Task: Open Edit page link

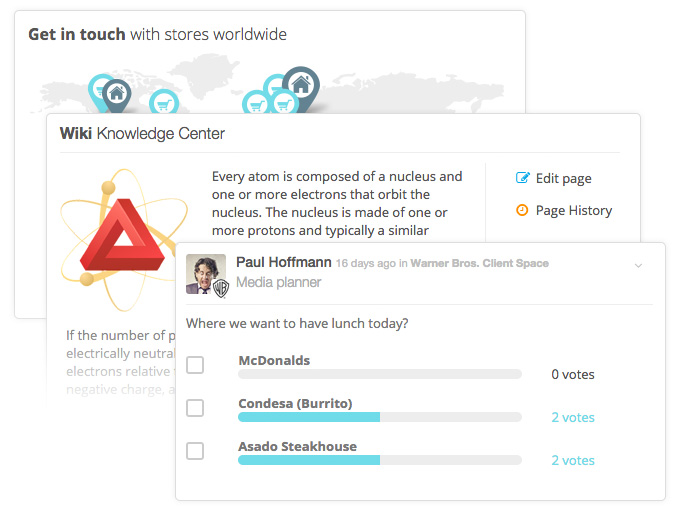Action: (563, 179)
